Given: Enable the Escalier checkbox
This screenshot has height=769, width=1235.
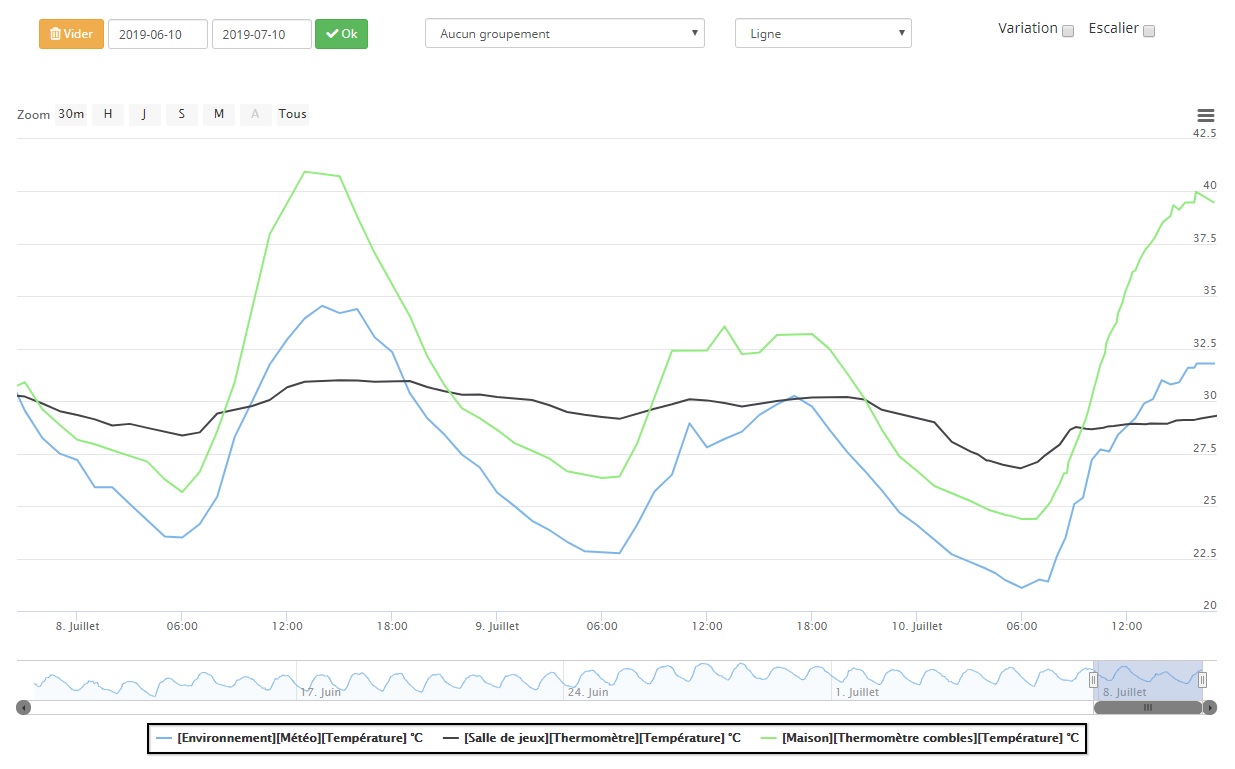Looking at the screenshot, I should pyautogui.click(x=1149, y=31).
